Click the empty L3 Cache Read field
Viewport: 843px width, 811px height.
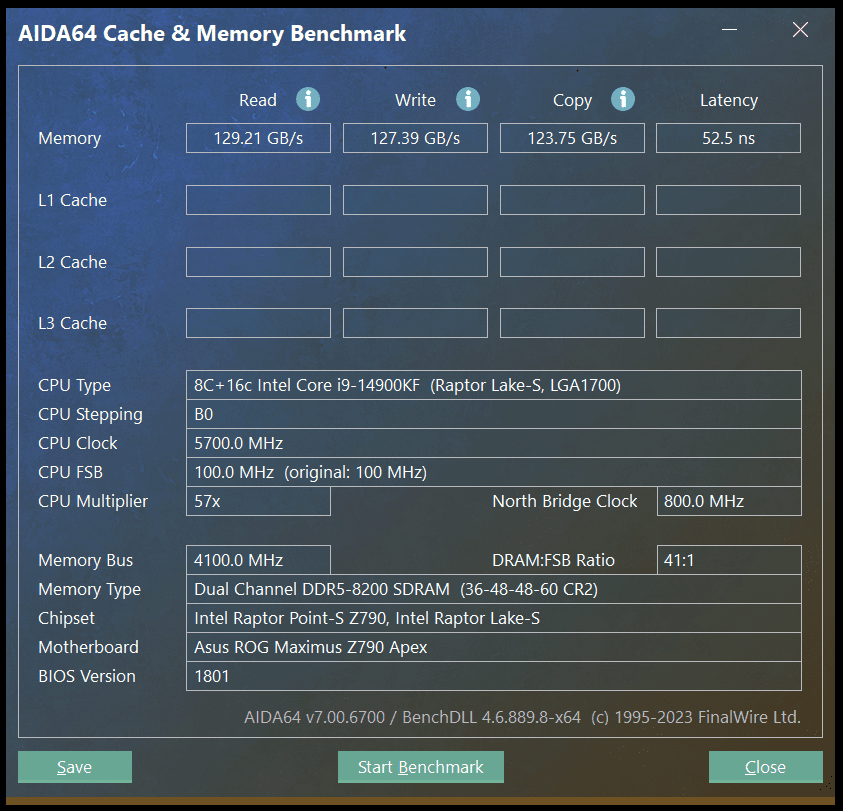coord(258,323)
